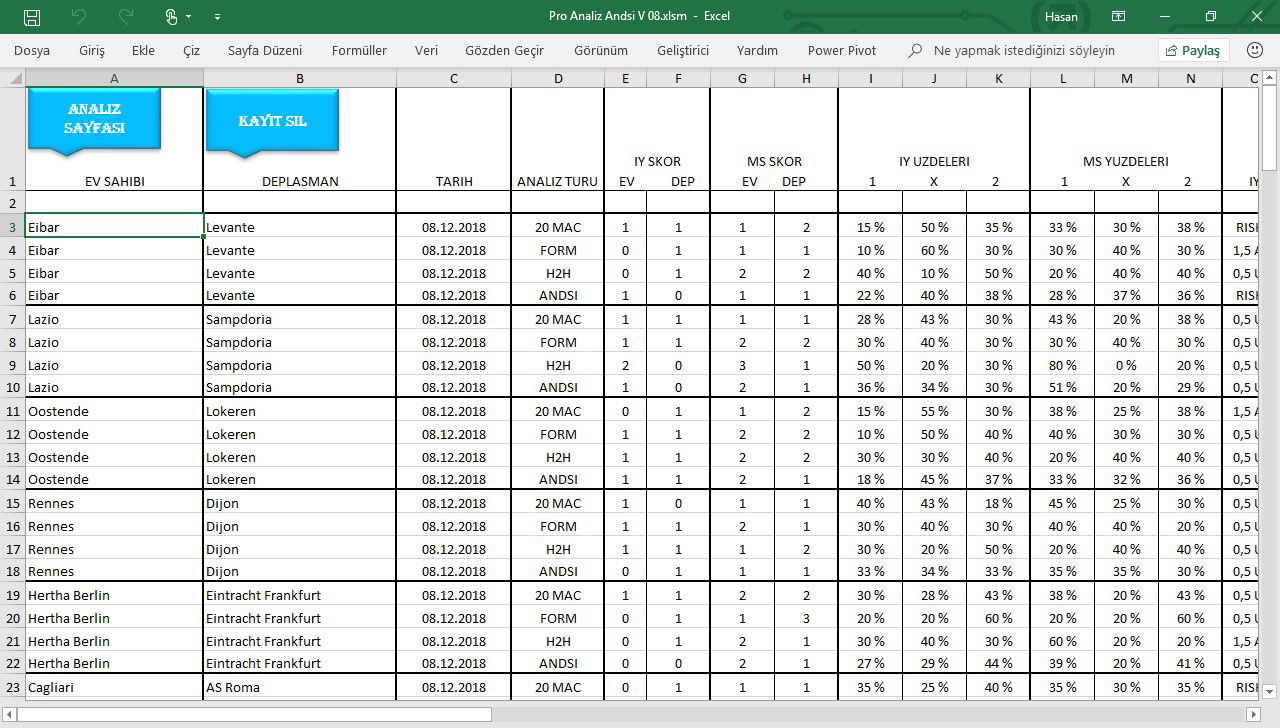Click the Tell Me search lightbulb icon

click(915, 50)
